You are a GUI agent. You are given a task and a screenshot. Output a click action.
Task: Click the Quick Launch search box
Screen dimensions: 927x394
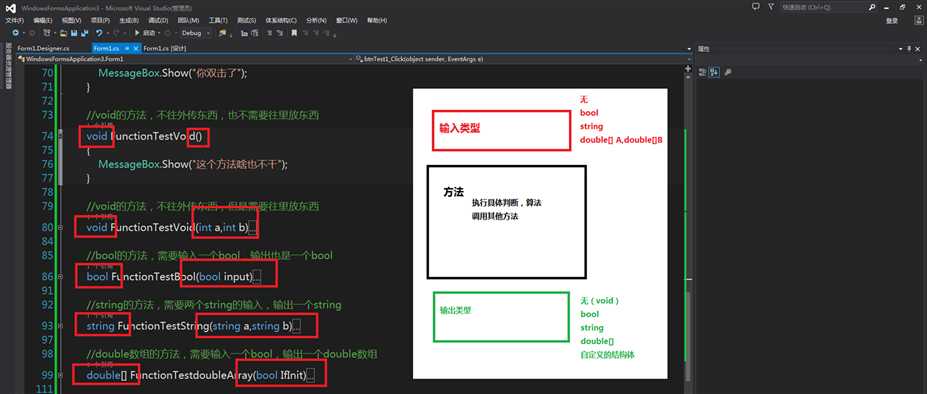coord(824,7)
